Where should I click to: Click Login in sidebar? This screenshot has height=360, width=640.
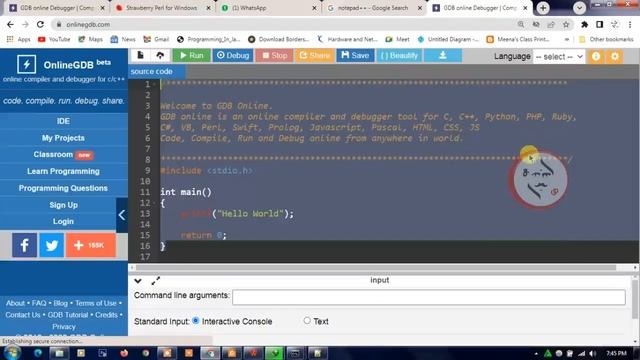[63, 221]
